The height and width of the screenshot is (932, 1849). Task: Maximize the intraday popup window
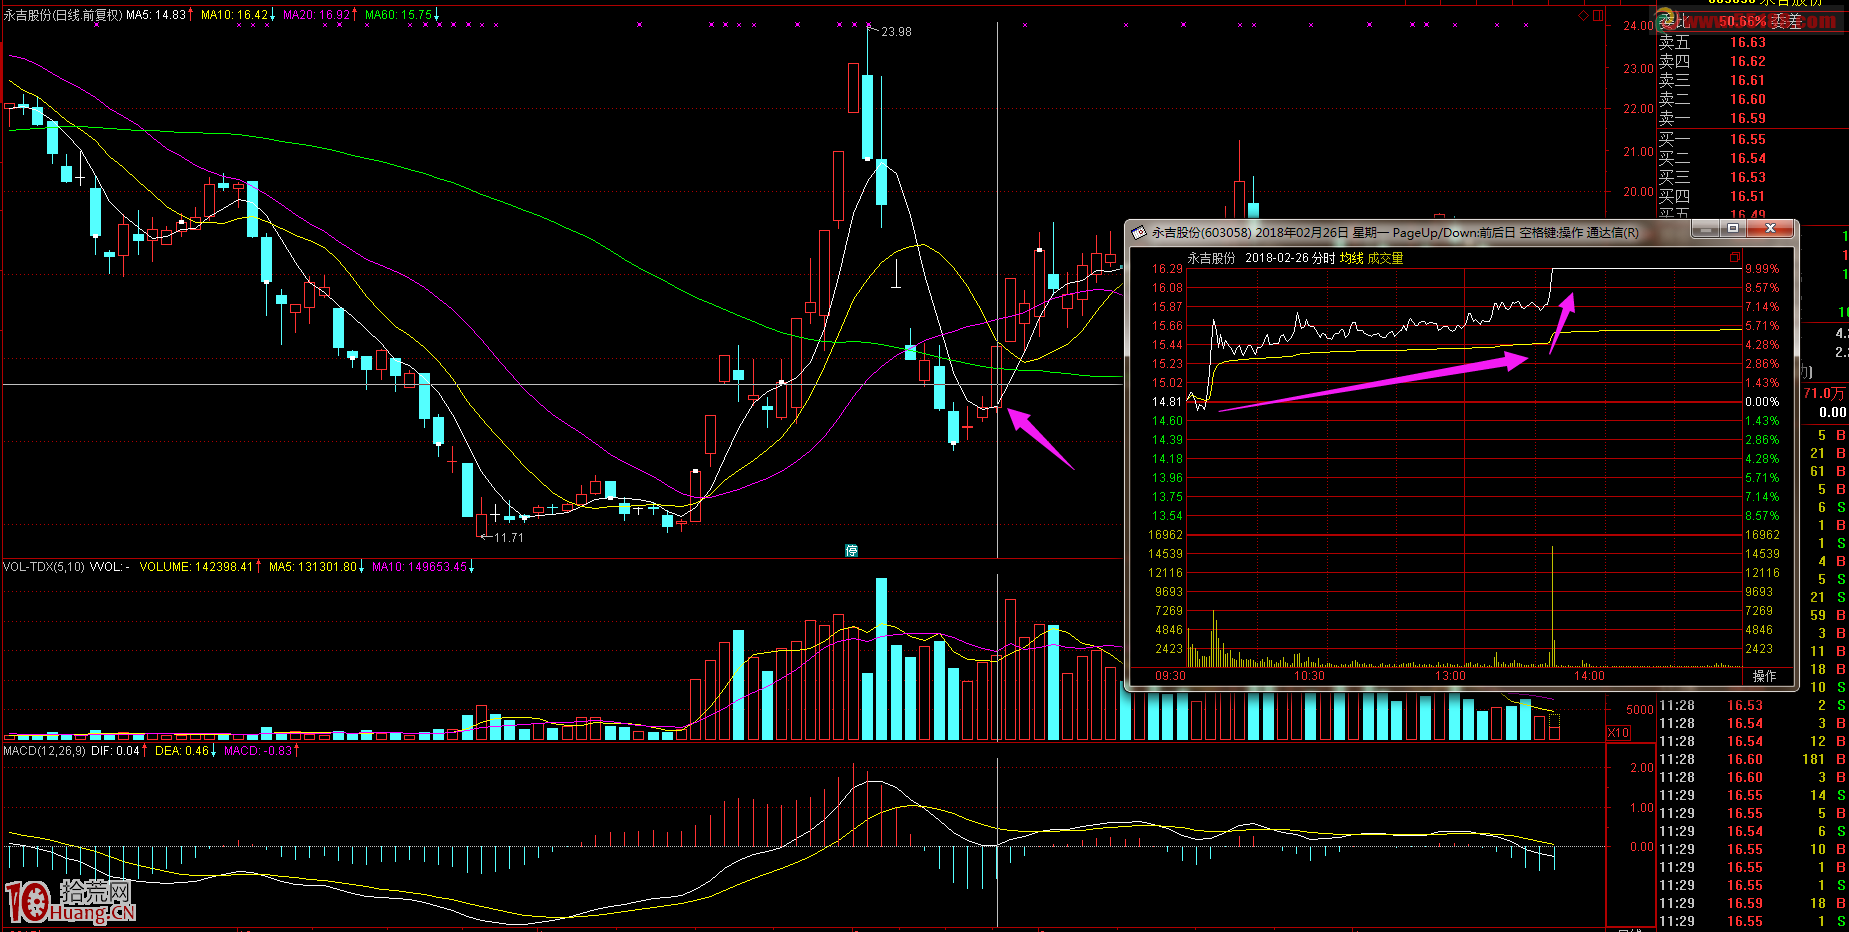tap(1733, 229)
